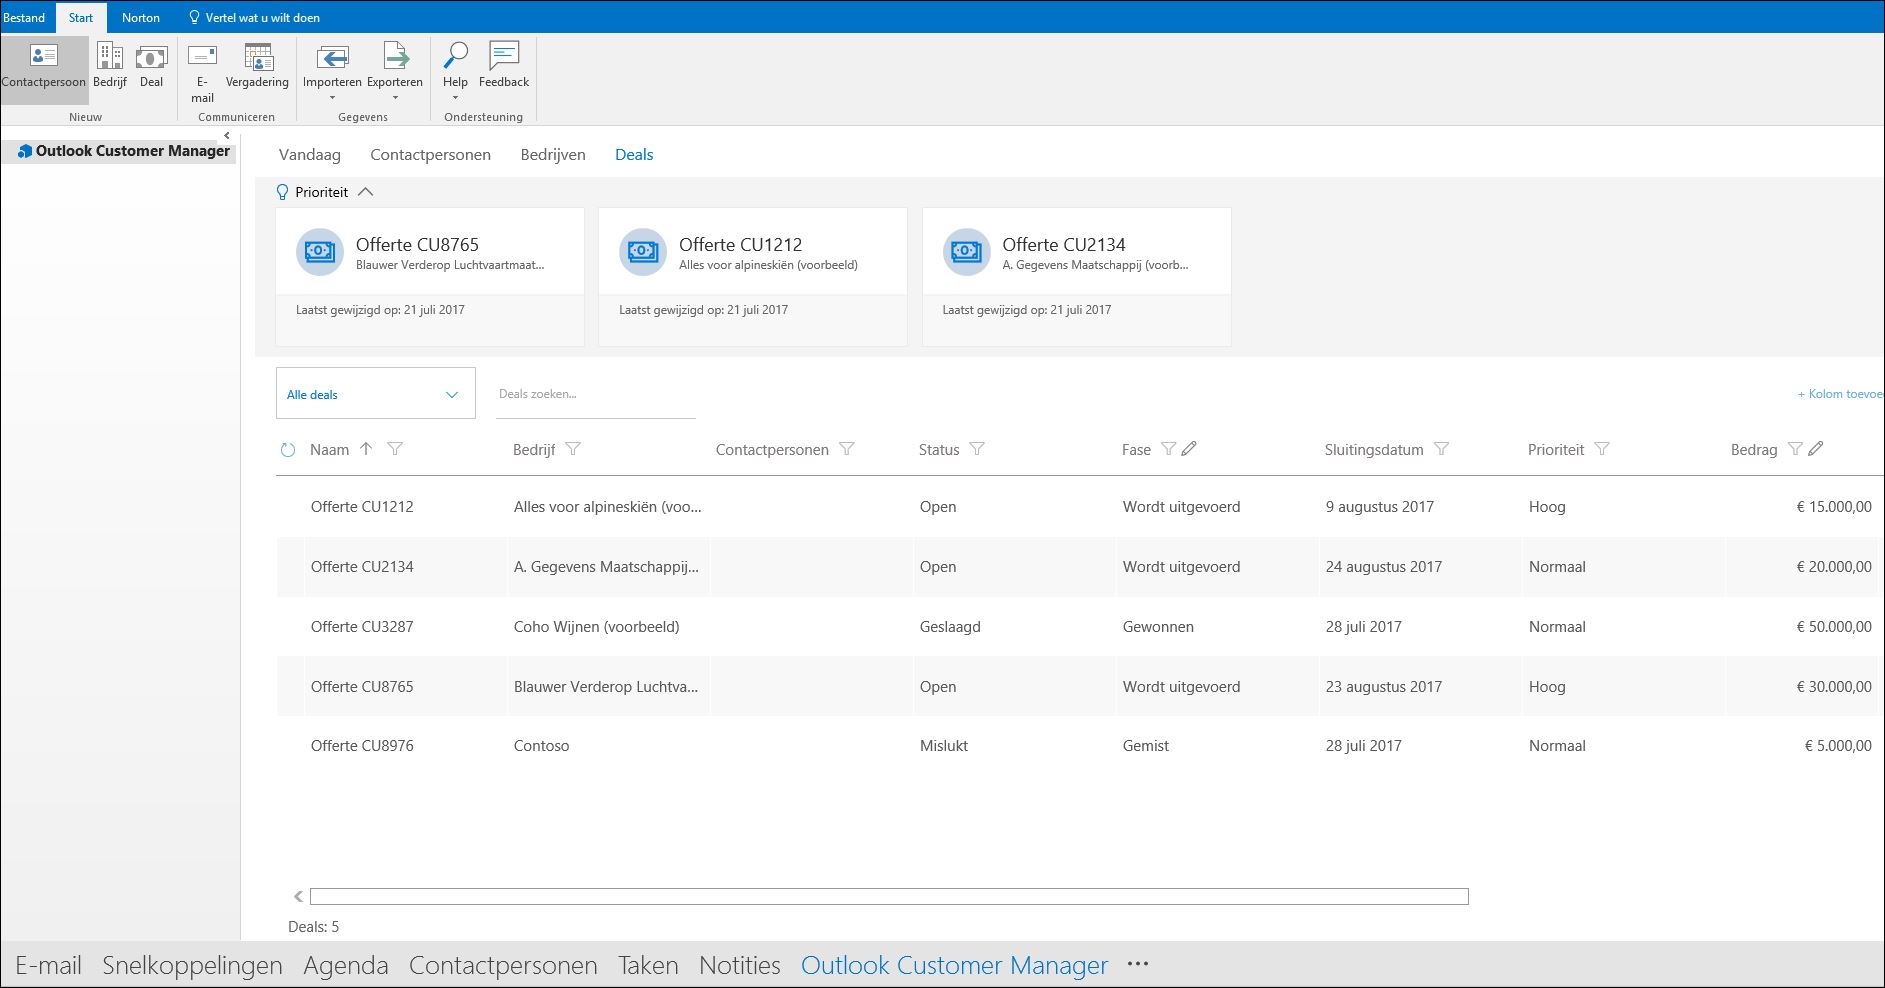Screen dimensions: 1885x988
Task: Open the Norton ribbon tab
Action: [x=141, y=17]
